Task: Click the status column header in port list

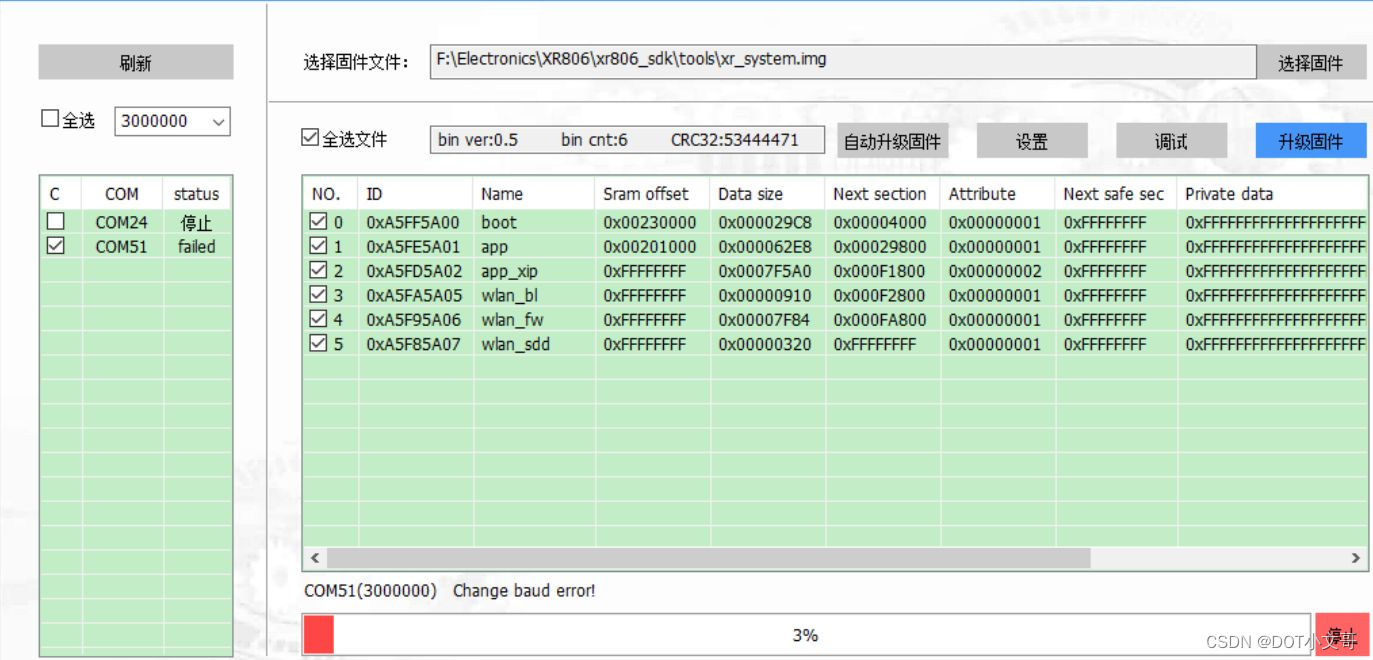Action: pyautogui.click(x=196, y=194)
